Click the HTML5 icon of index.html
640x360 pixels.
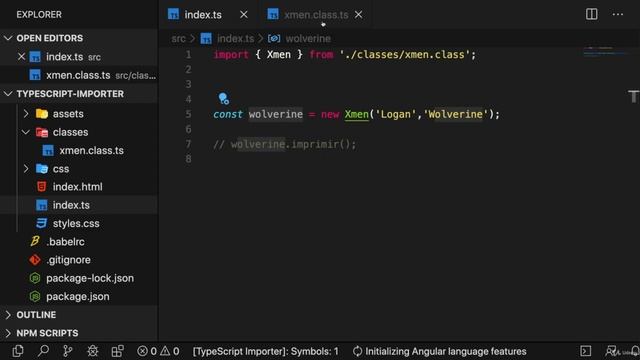coord(42,187)
